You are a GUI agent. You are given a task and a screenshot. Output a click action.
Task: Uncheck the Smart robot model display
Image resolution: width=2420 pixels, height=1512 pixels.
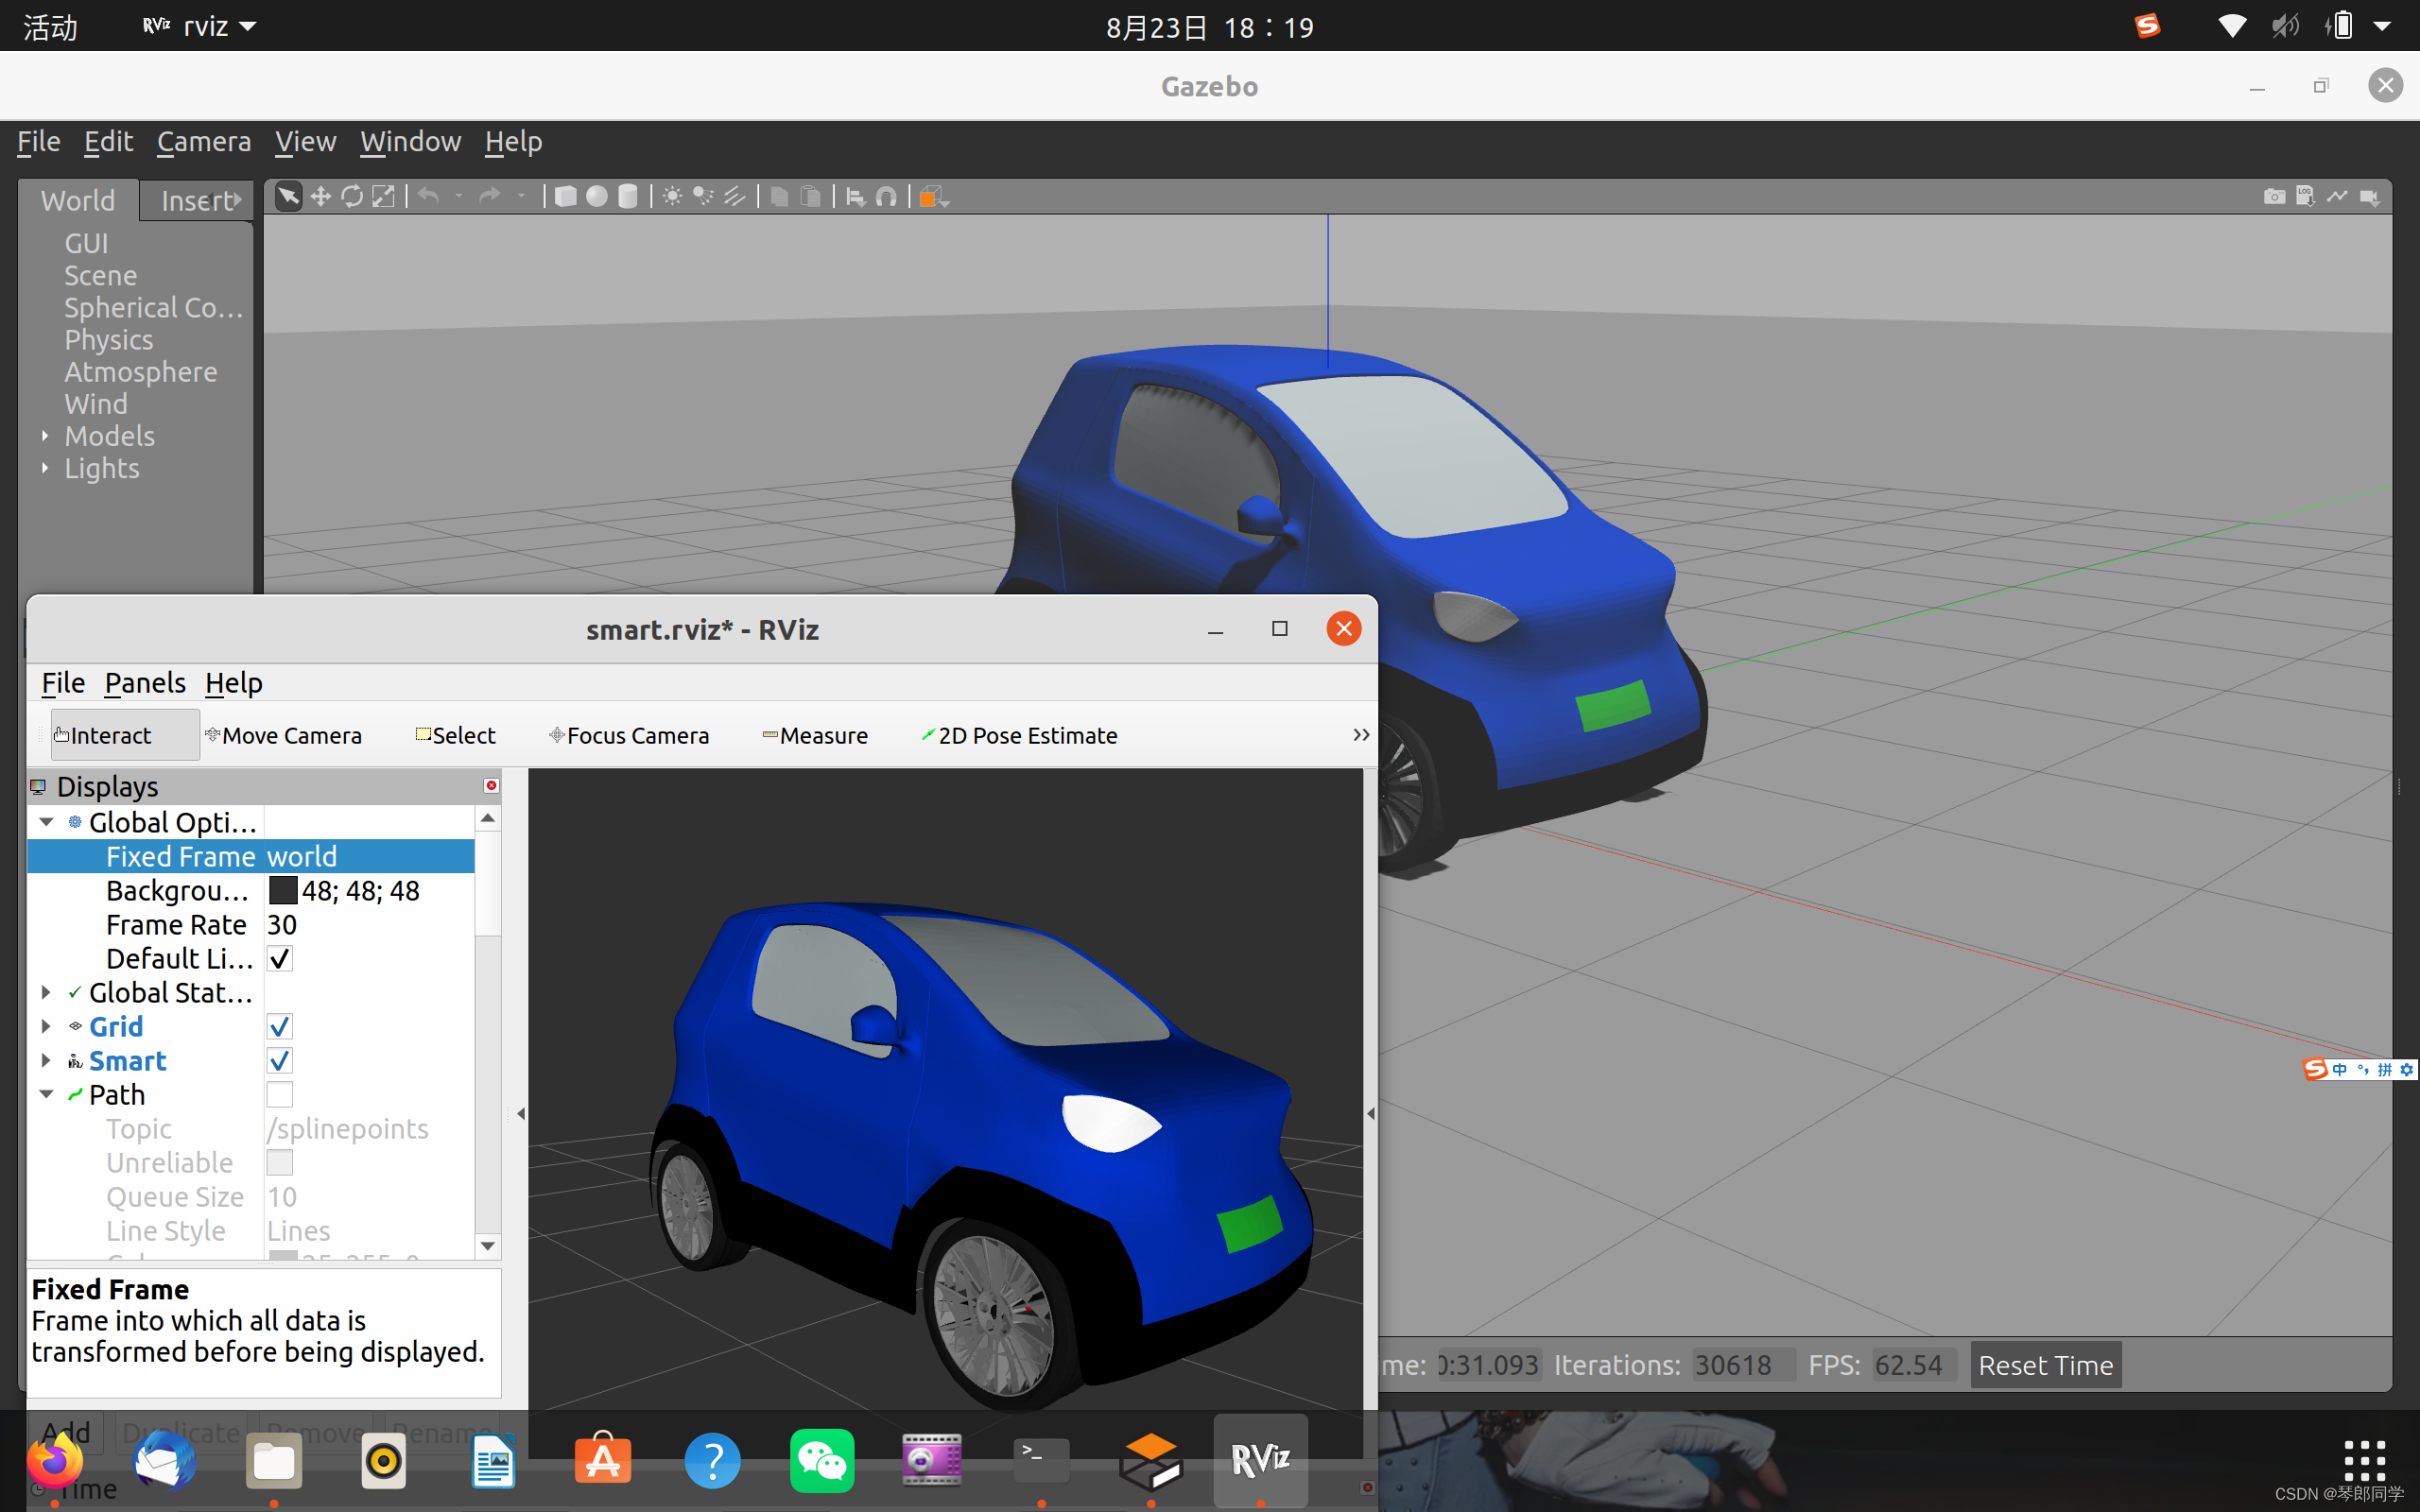[x=280, y=1060]
